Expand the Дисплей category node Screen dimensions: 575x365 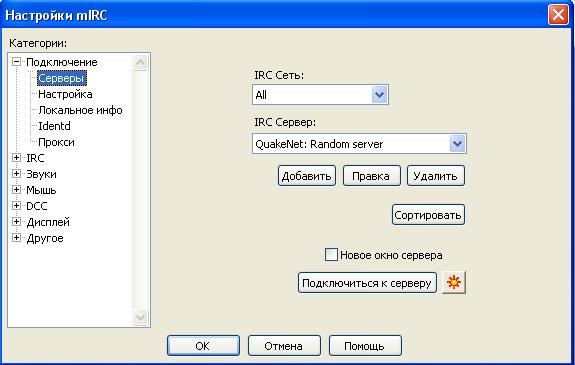pyautogui.click(x=16, y=222)
